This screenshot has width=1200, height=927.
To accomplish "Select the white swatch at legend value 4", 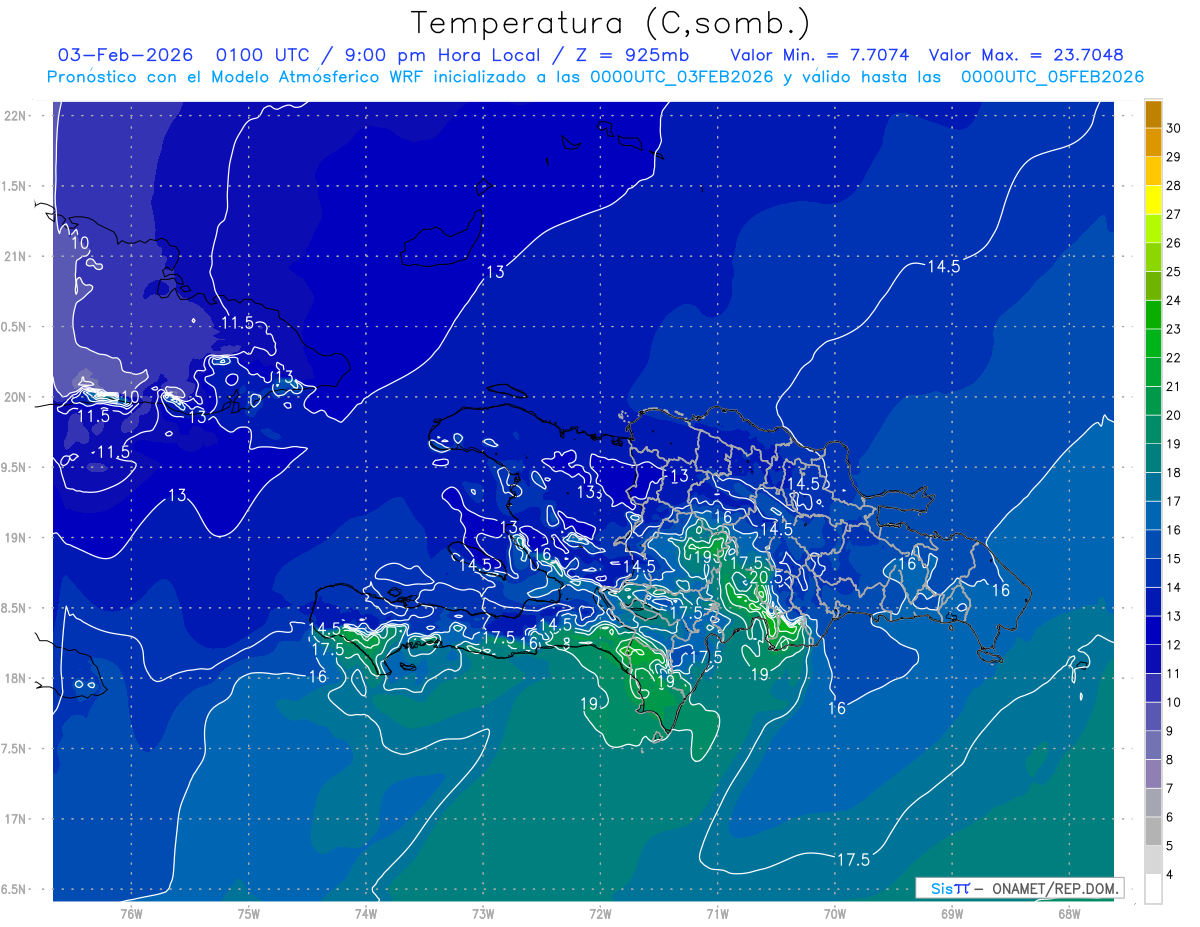I will tap(1153, 889).
